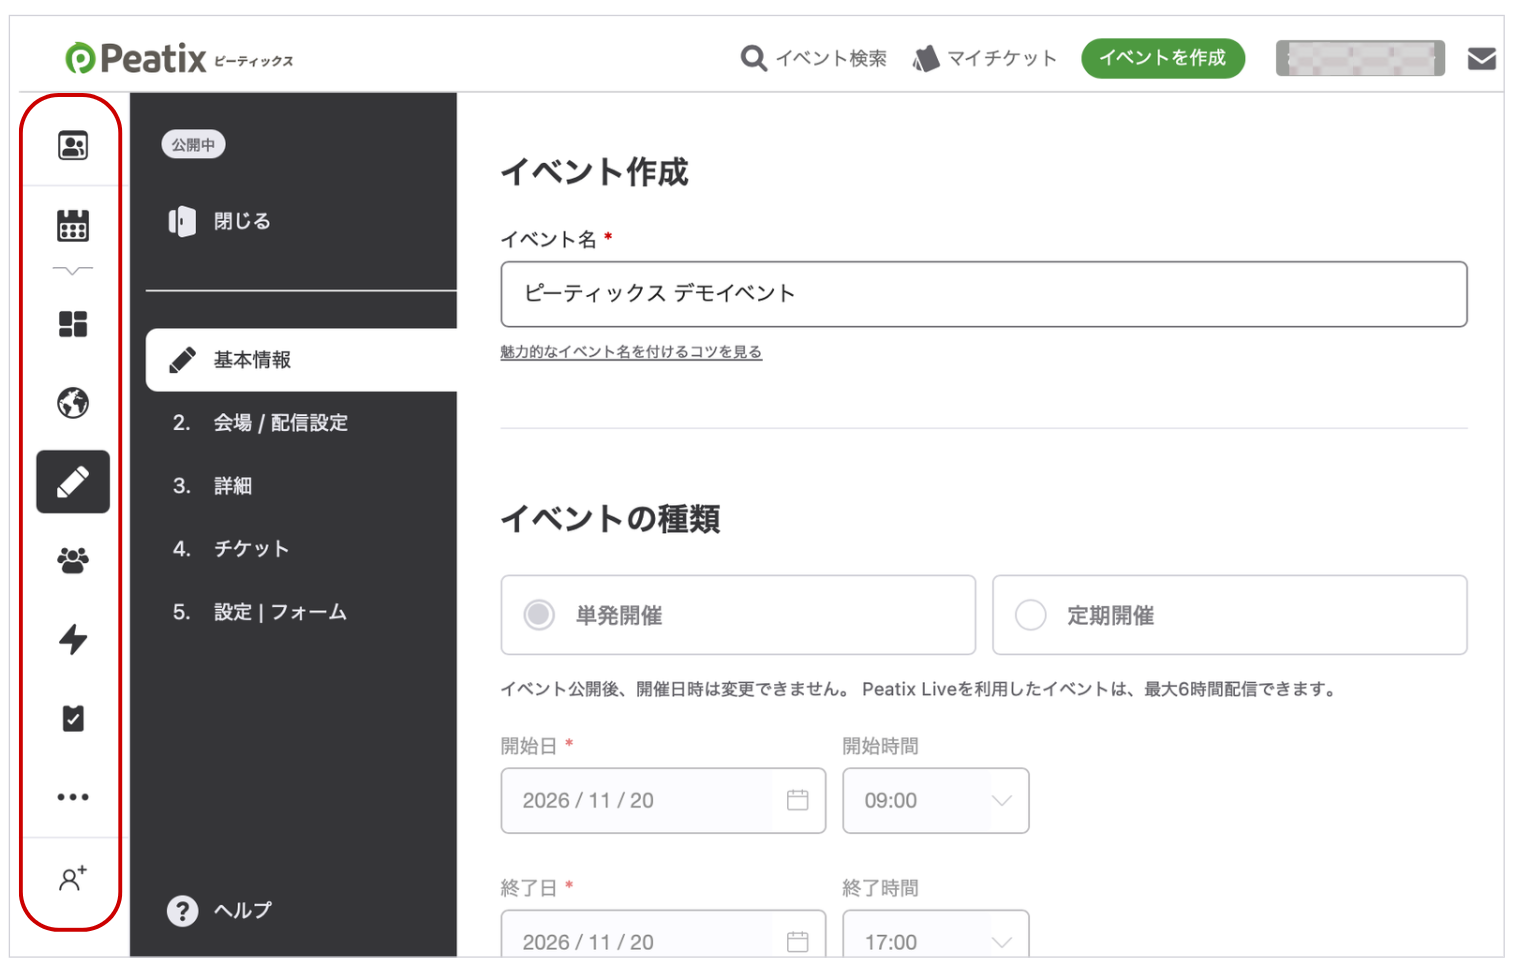The height and width of the screenshot is (970, 1518).
Task: Click the 開始日 date field
Action: tap(663, 800)
